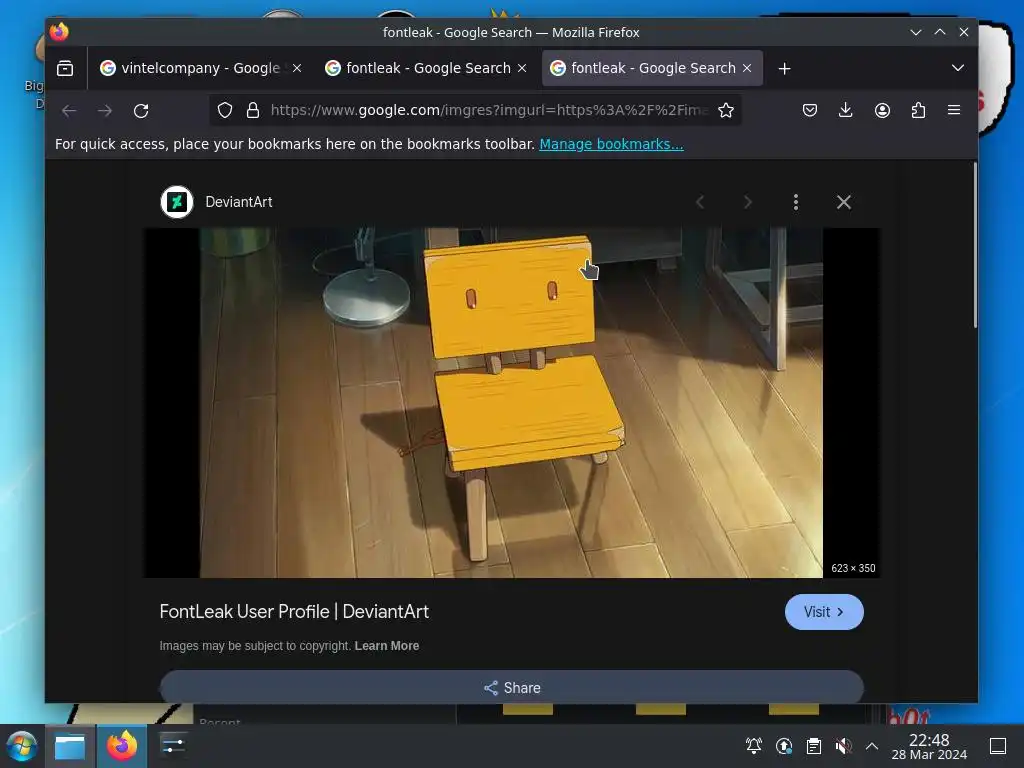Viewport: 1024px width, 768px height.
Task: Open file manager from taskbar
Action: 70,746
